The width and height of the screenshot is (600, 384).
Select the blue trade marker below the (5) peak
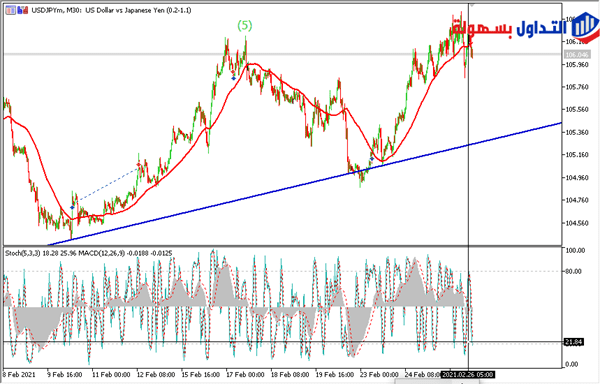233,78
